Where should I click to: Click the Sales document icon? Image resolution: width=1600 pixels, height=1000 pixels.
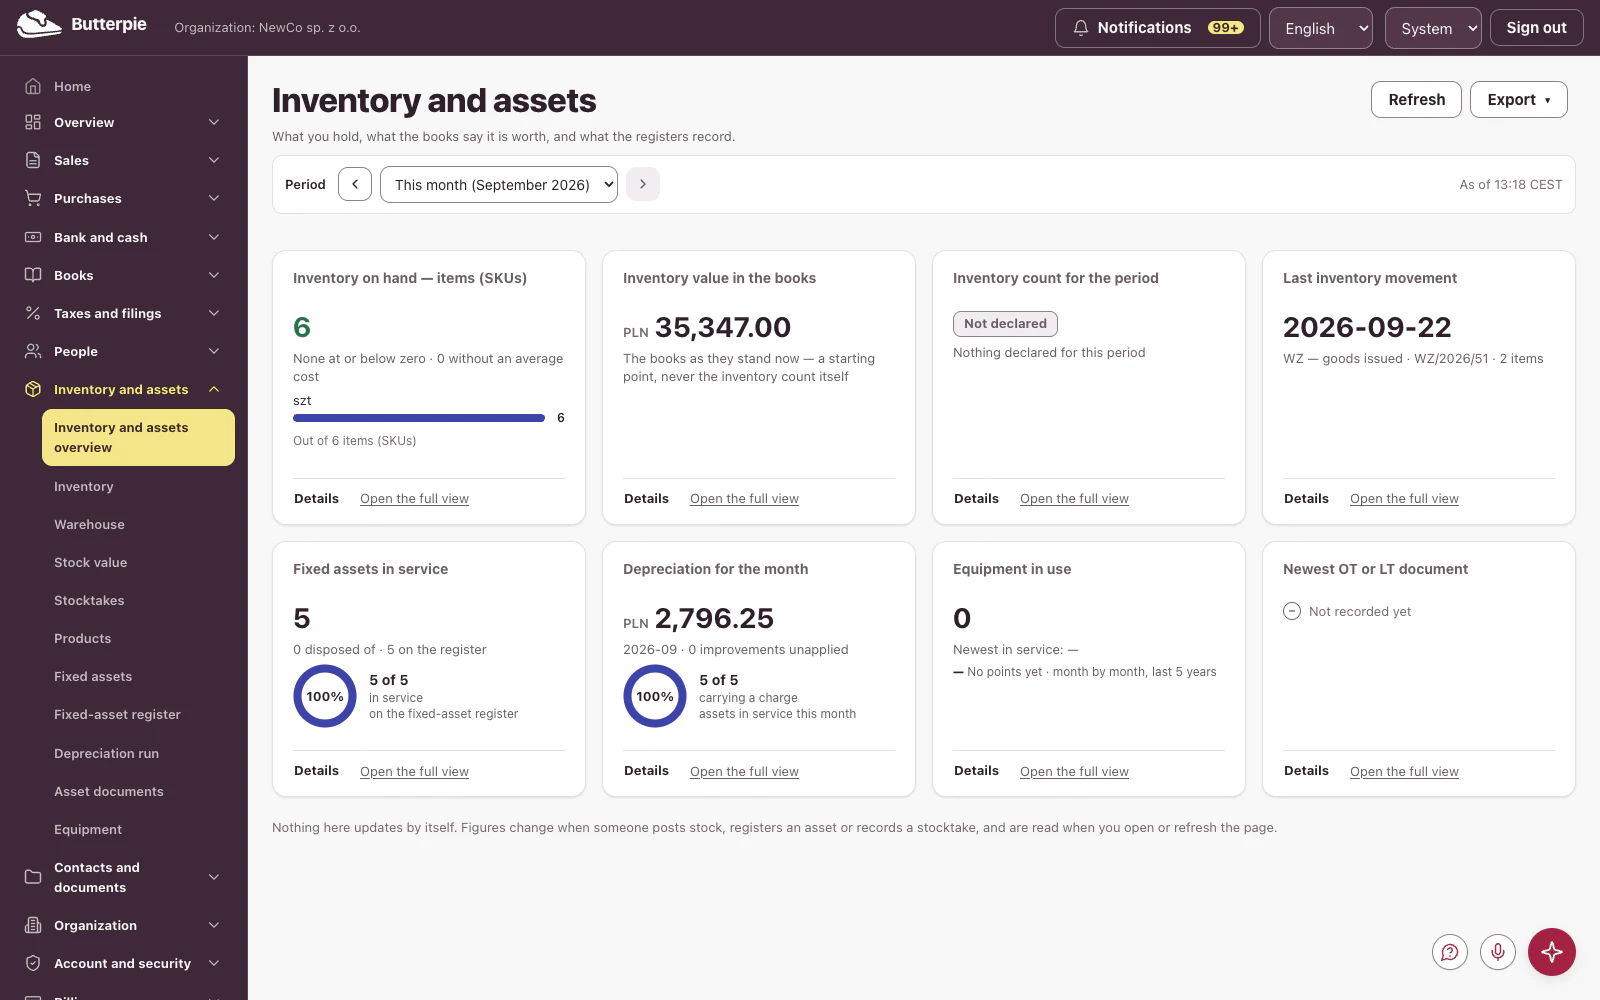coord(33,160)
